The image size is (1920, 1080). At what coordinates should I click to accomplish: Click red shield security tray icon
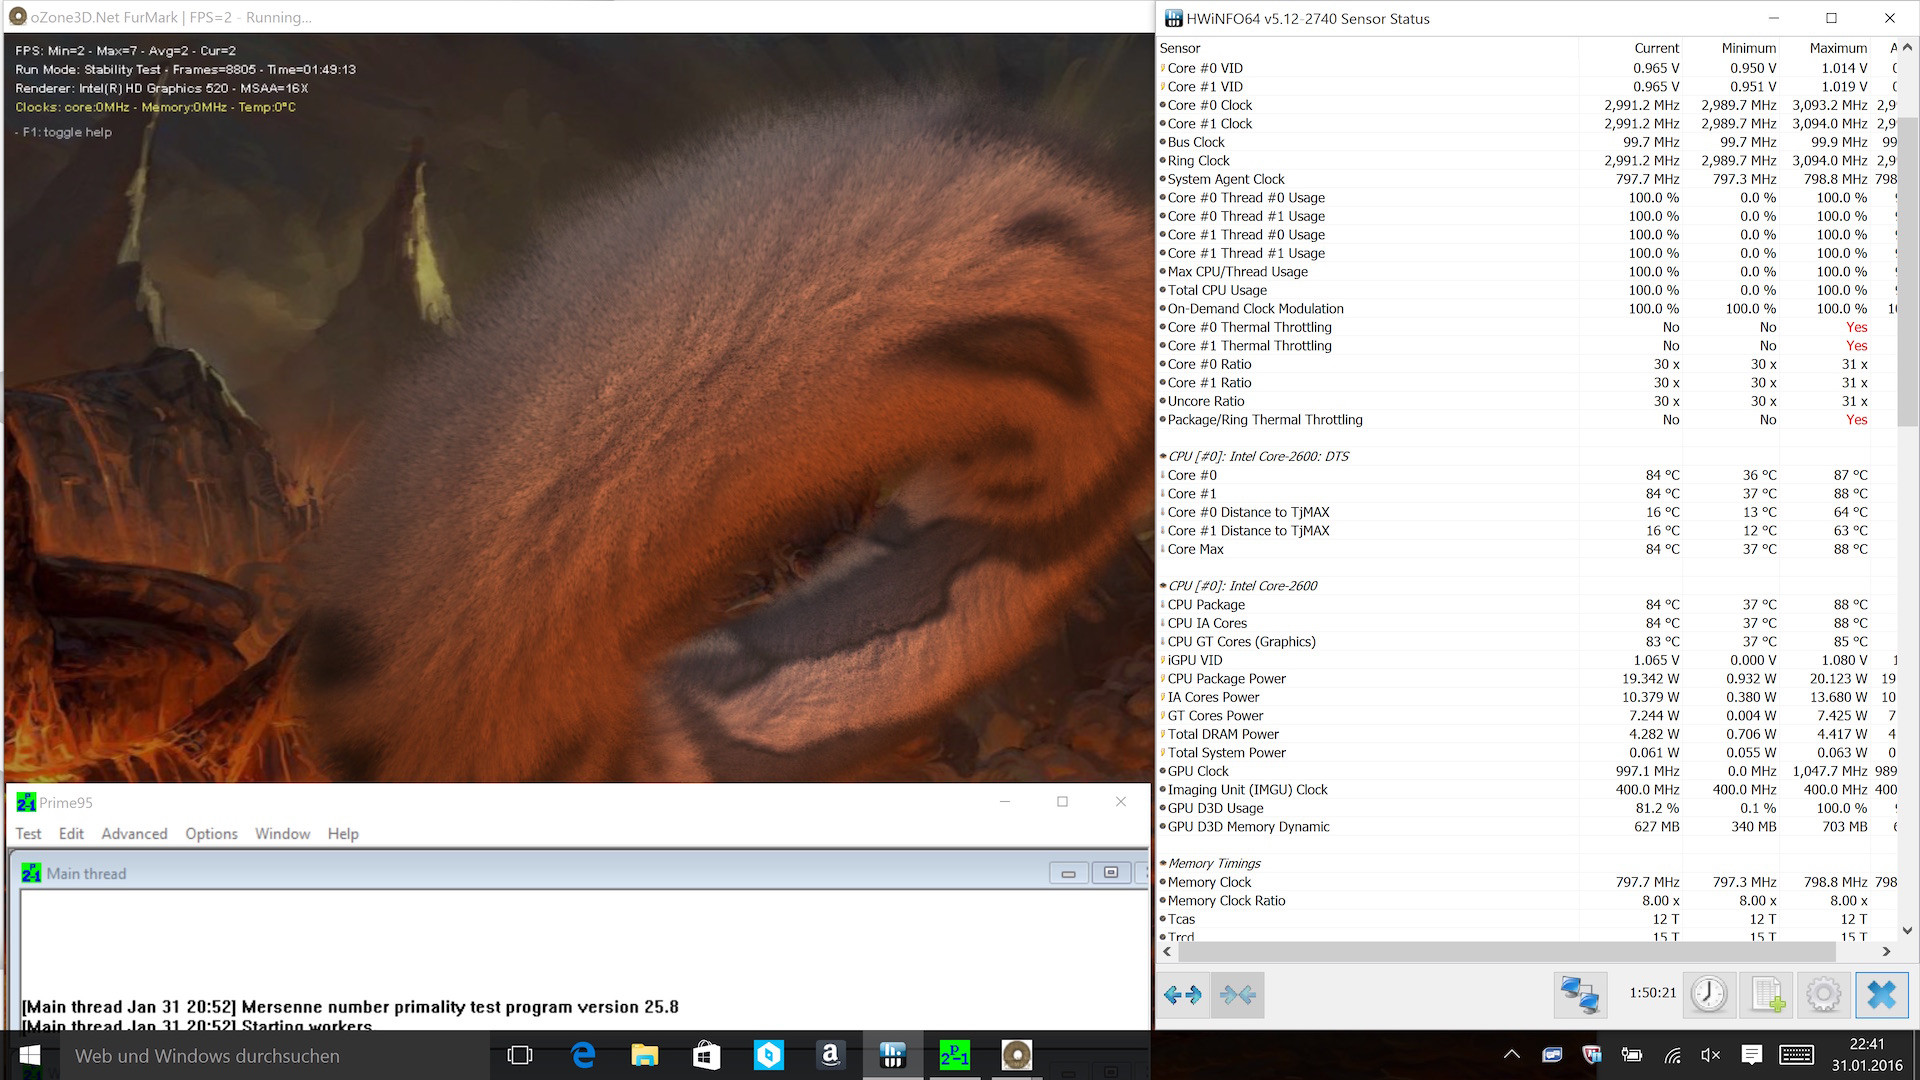click(x=1592, y=1055)
